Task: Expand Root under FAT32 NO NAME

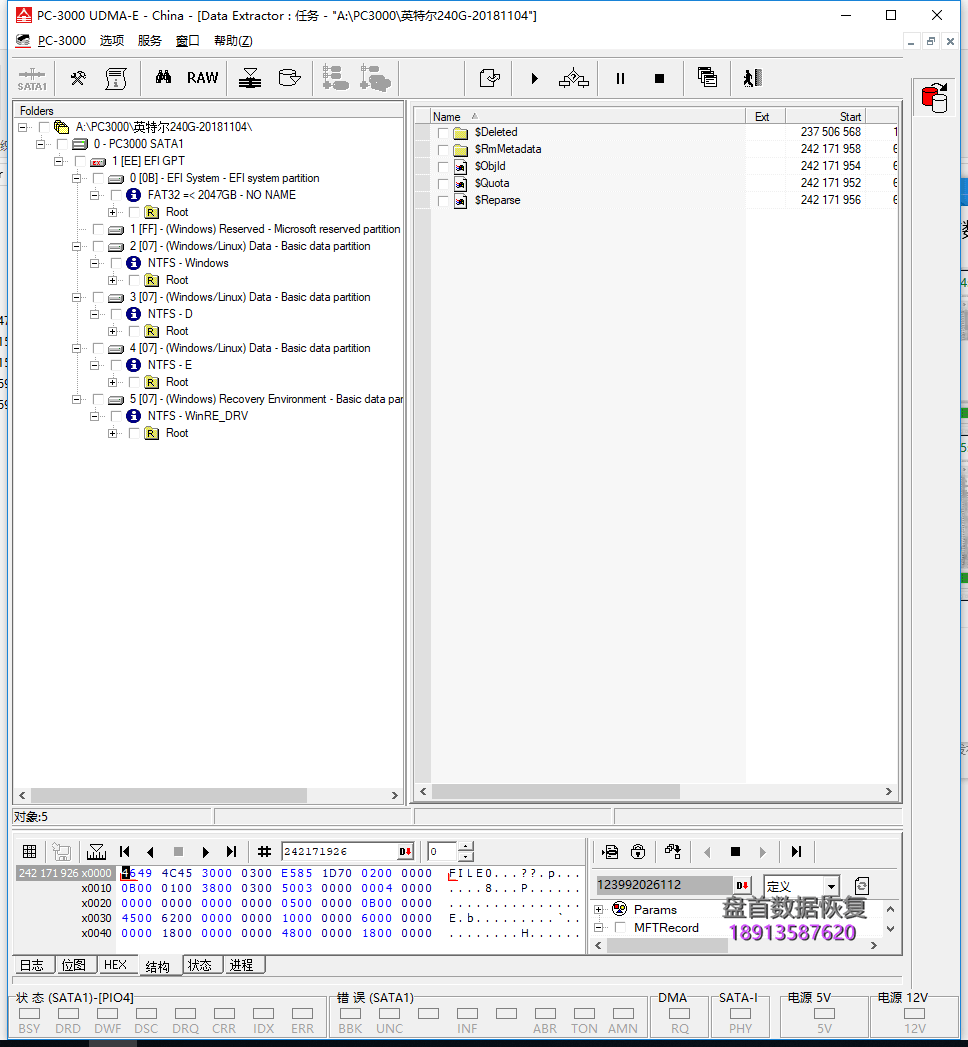Action: (x=113, y=212)
